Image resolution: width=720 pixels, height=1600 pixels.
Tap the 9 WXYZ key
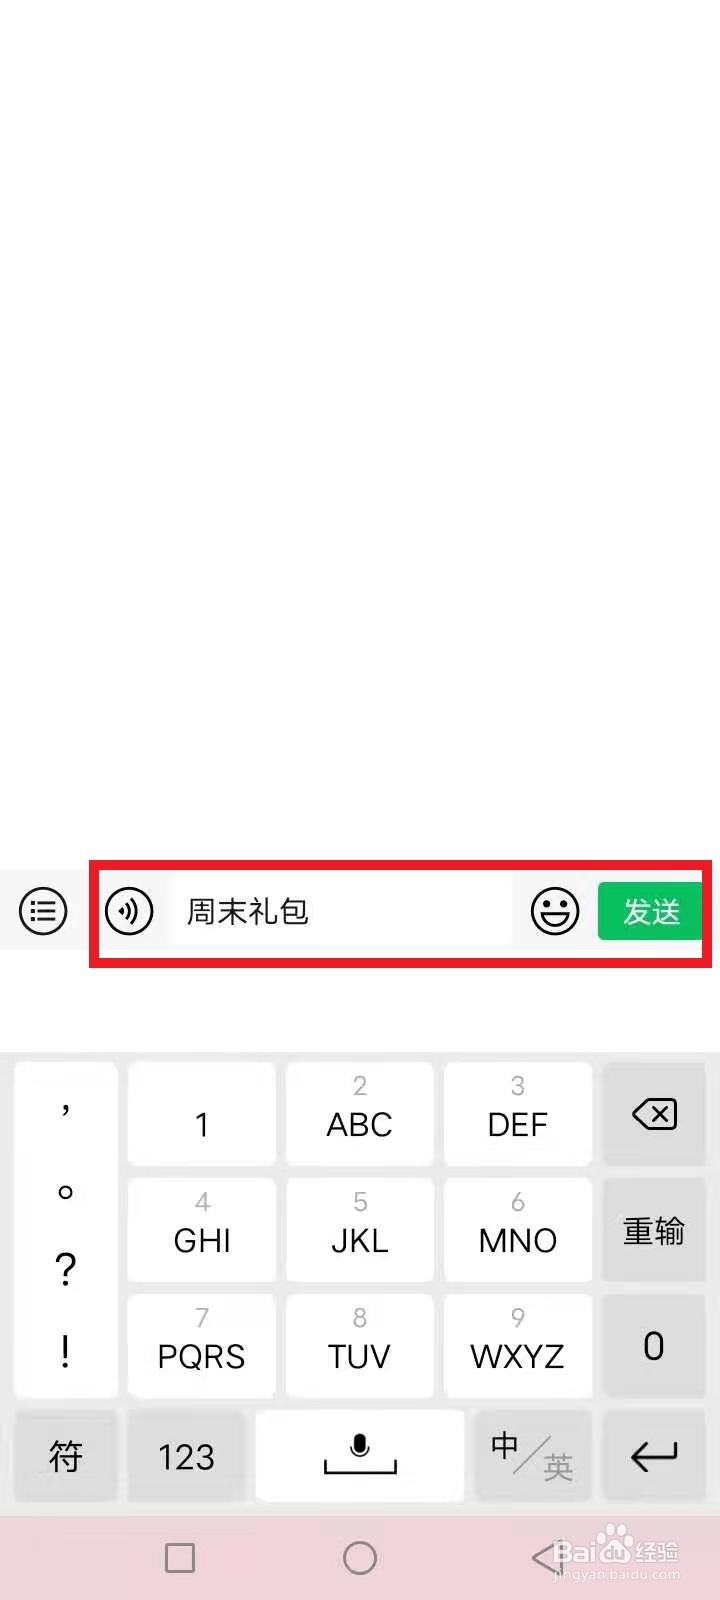[x=518, y=1346]
